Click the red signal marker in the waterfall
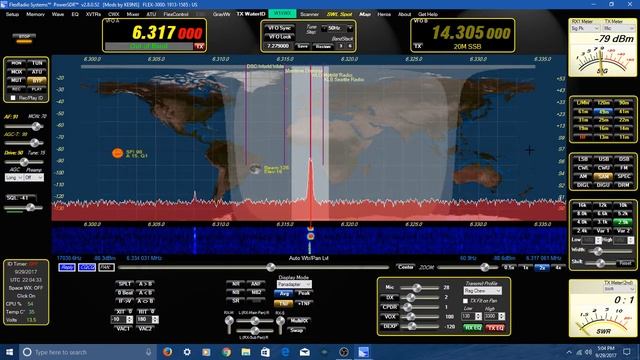Viewport: 640px width, 360px height. tap(310, 236)
